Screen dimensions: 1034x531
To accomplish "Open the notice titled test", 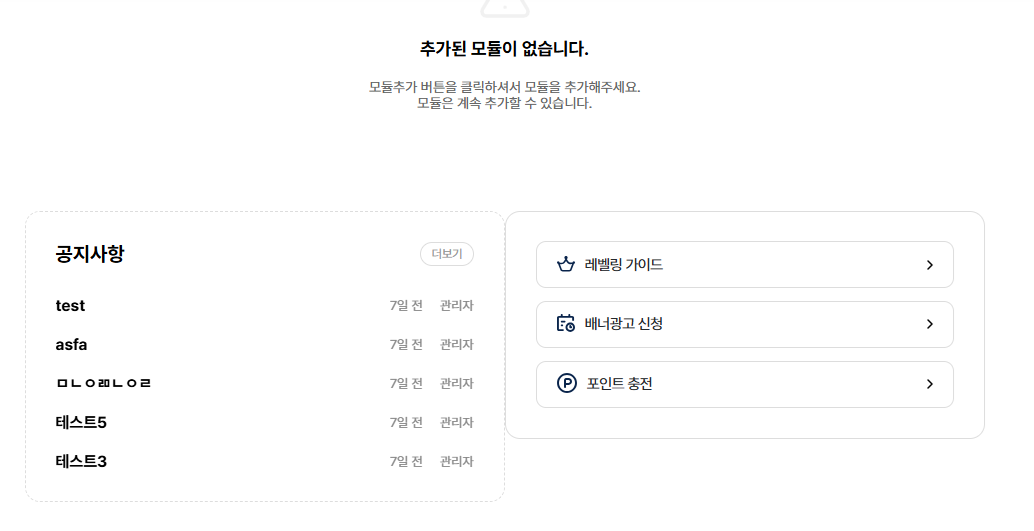I will click(70, 305).
